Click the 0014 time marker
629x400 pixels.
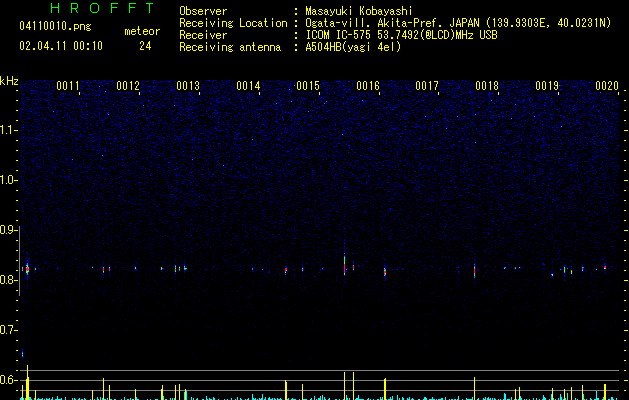(x=248, y=86)
